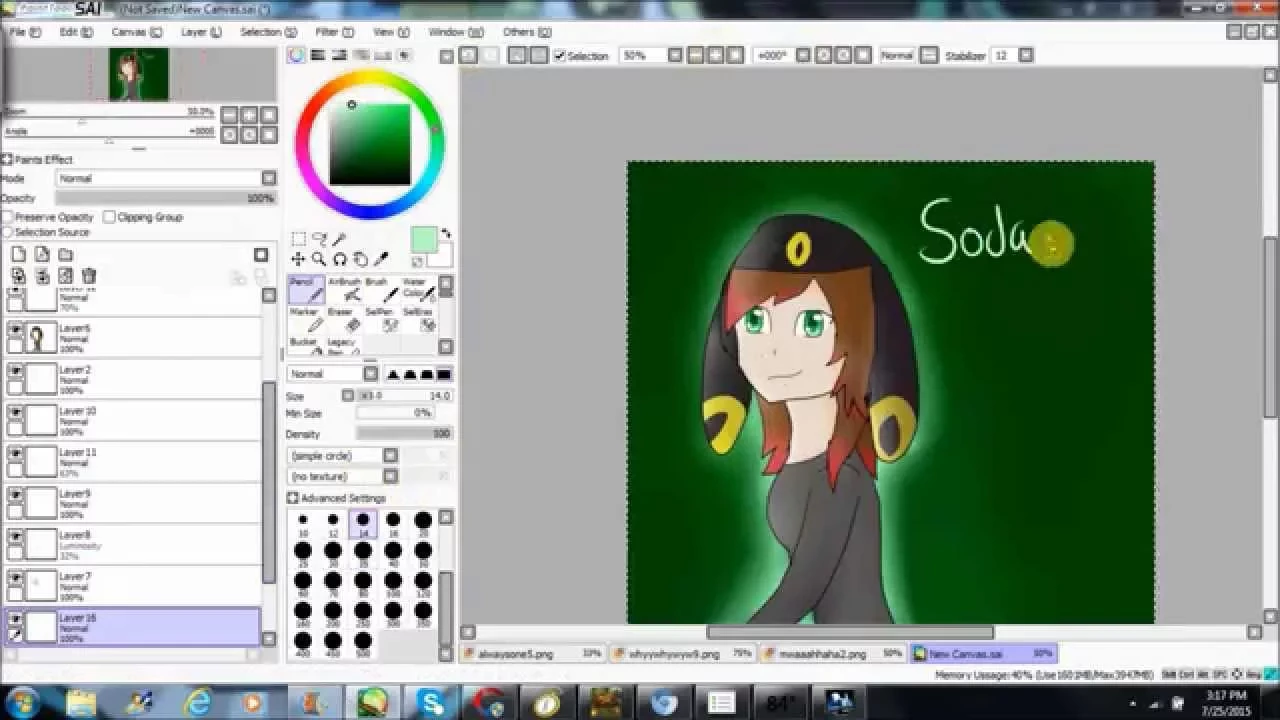Select the Bucket tool
1280x720 pixels.
pos(306,346)
